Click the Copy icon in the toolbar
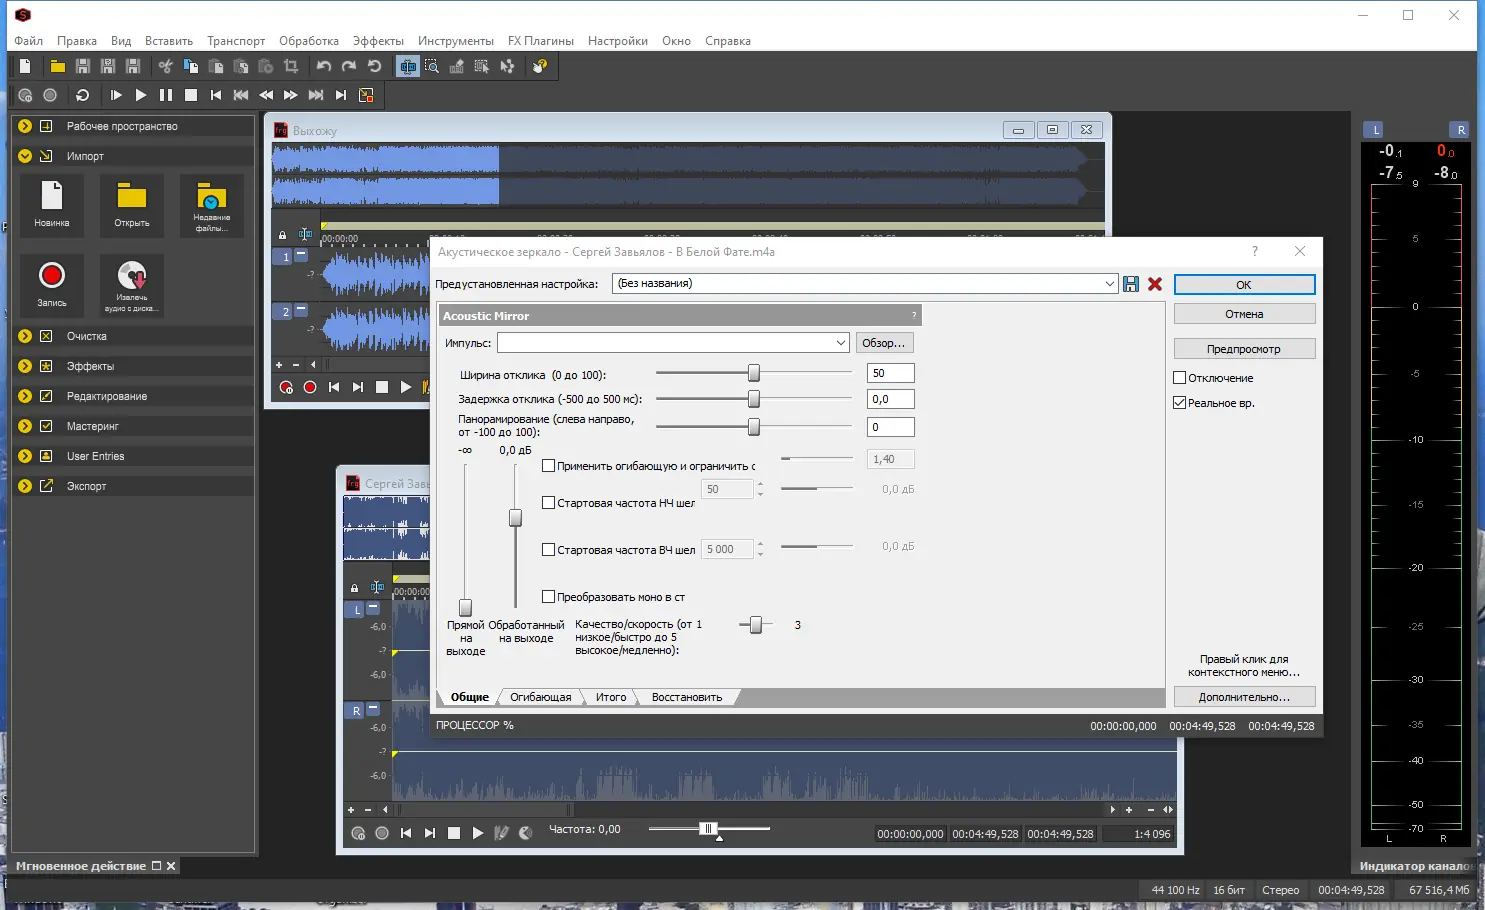Screen dimensions: 1485x910 (x=191, y=66)
